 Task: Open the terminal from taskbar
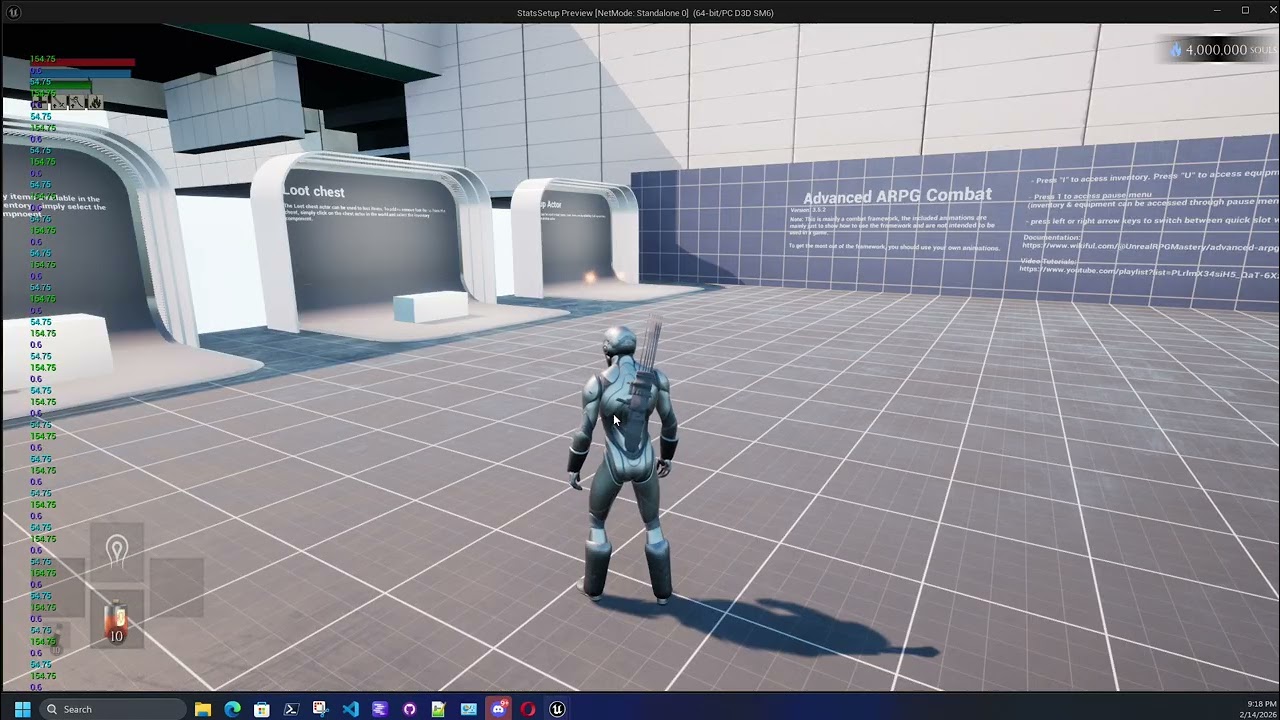click(291, 709)
